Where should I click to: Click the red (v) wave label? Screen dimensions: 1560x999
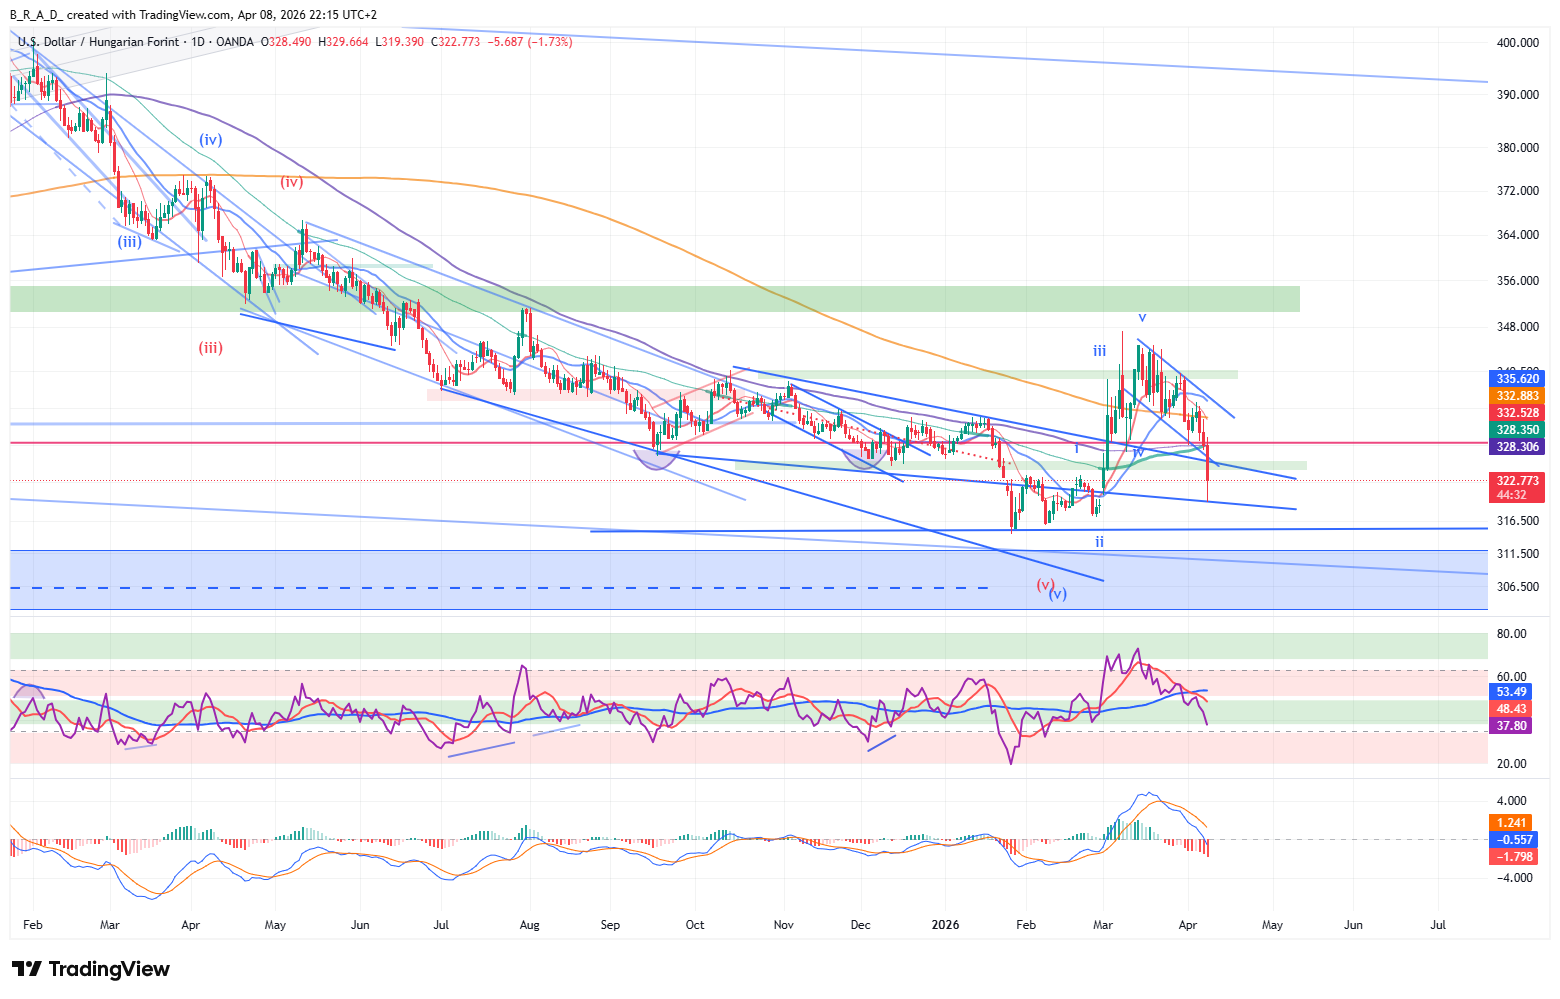pyautogui.click(x=1045, y=584)
